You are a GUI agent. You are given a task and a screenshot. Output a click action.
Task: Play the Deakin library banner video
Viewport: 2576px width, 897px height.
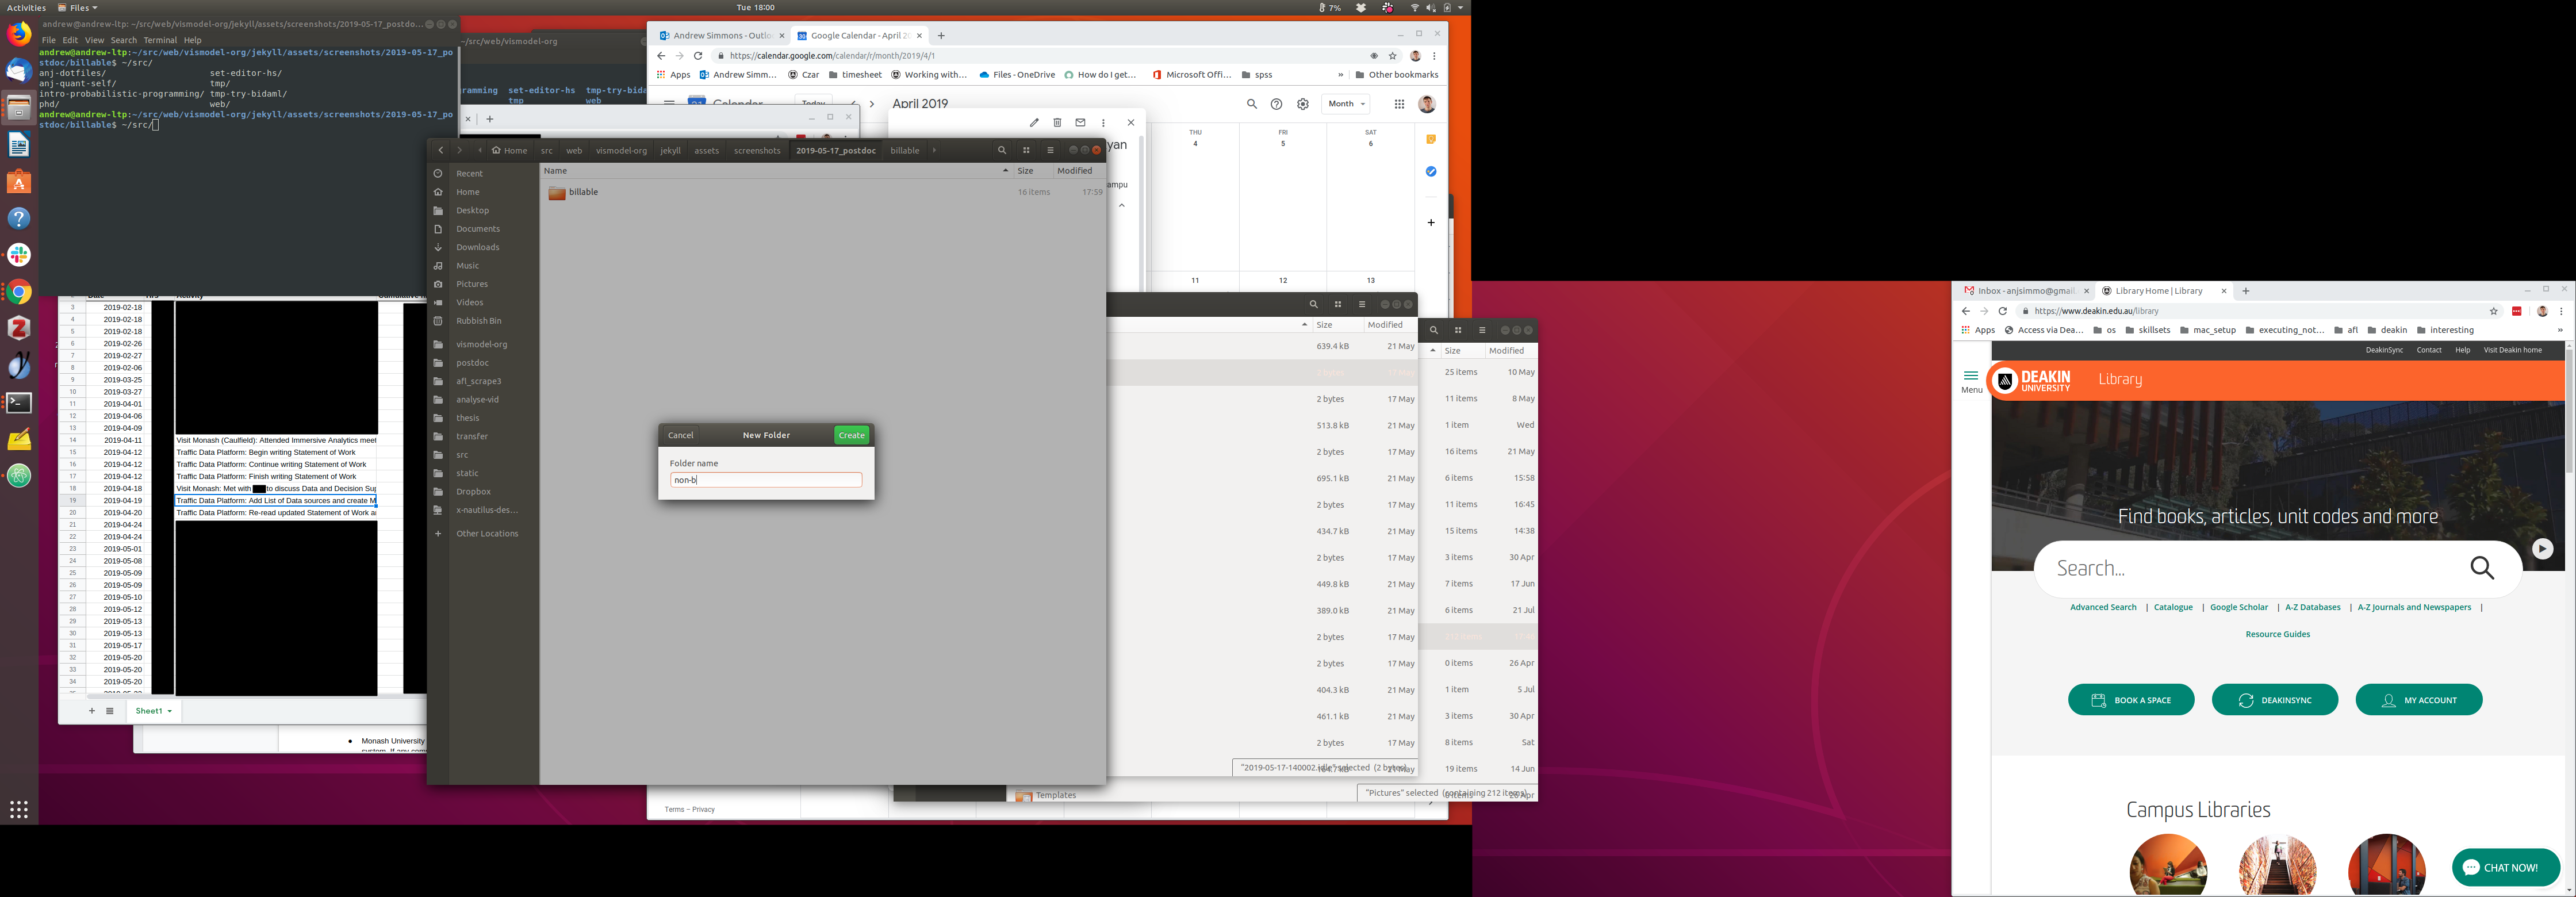(x=2542, y=548)
